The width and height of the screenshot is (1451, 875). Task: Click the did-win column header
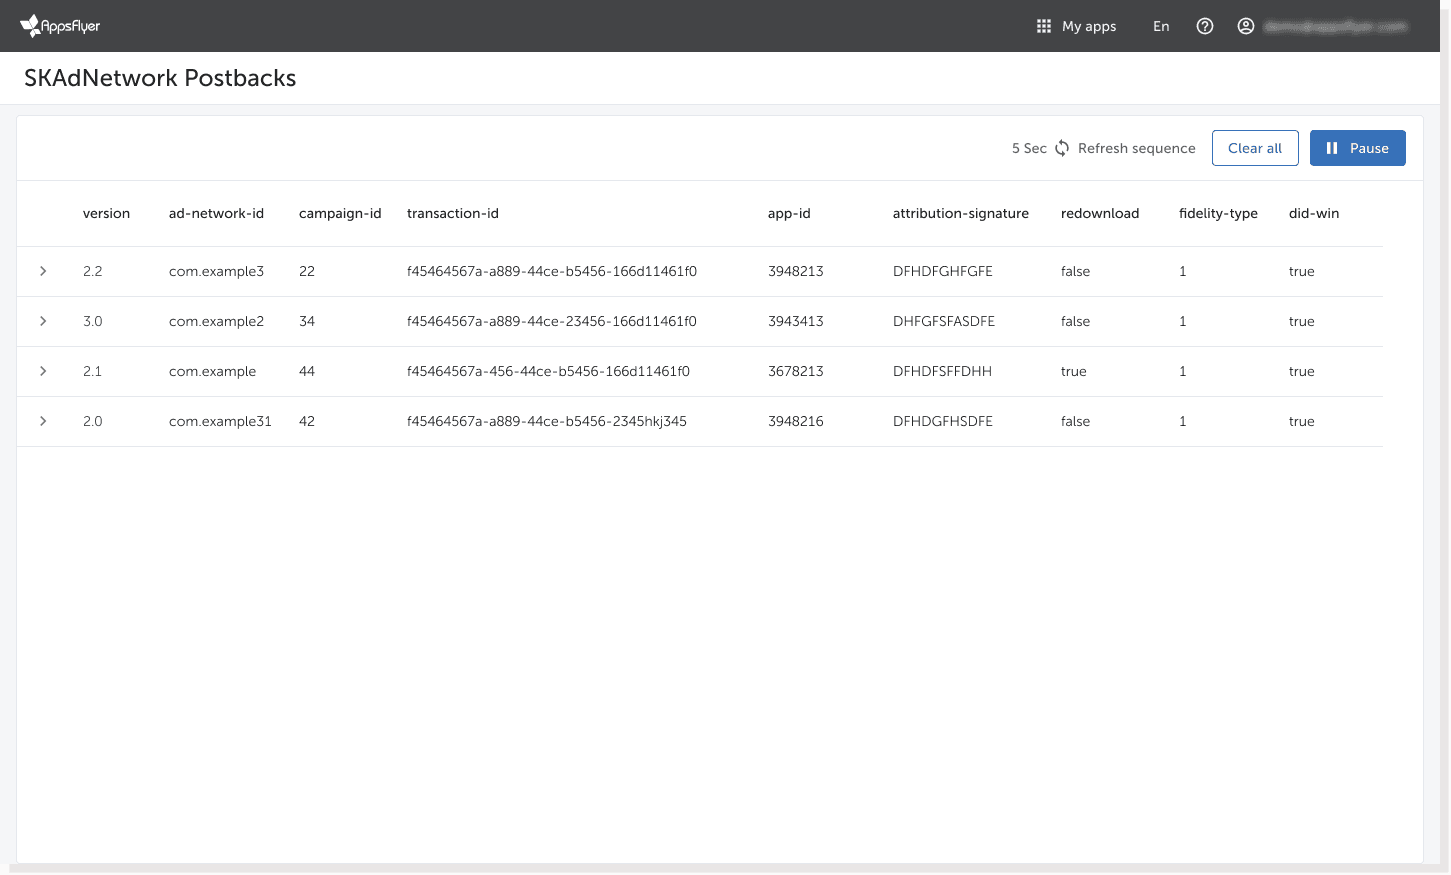pyautogui.click(x=1313, y=213)
